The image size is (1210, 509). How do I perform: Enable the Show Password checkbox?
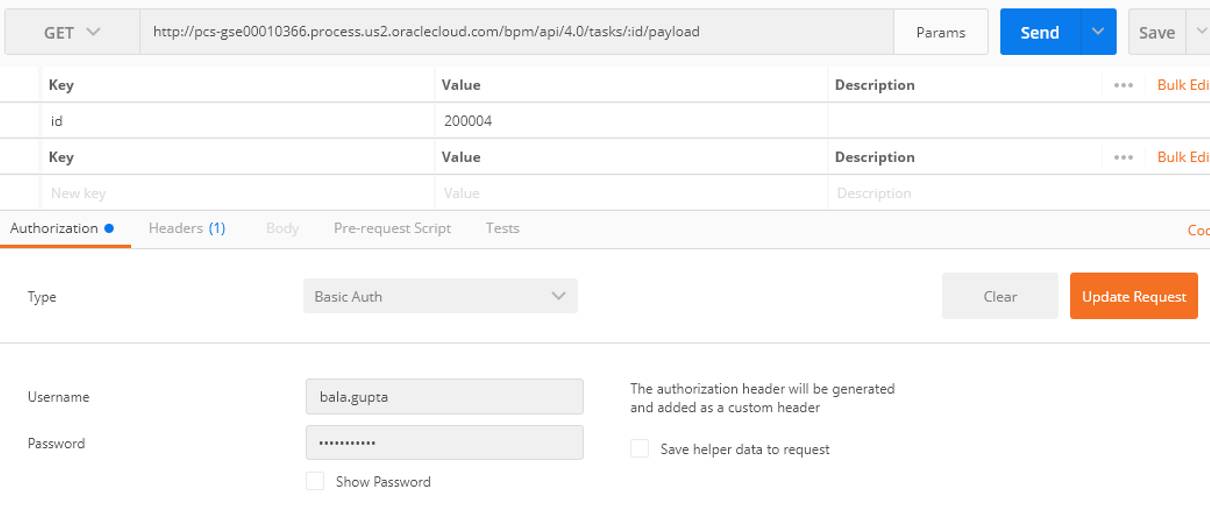[315, 481]
